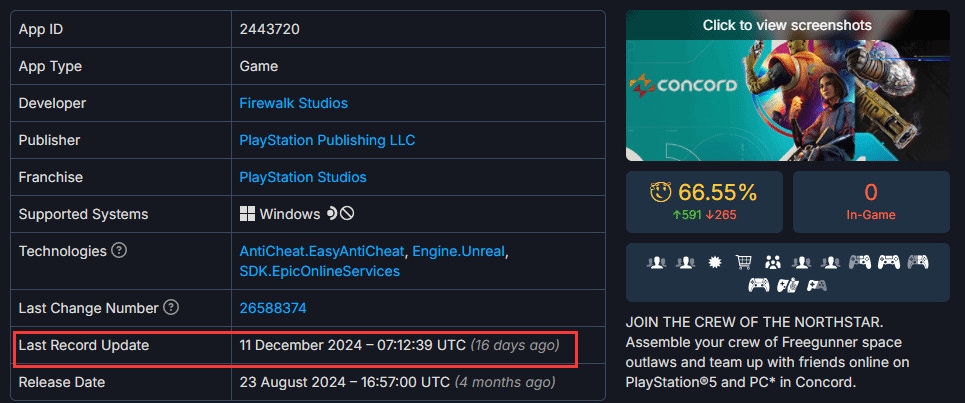Viewport: 965px width, 403px height.
Task: Click the Release Date row label
Action: (62, 382)
